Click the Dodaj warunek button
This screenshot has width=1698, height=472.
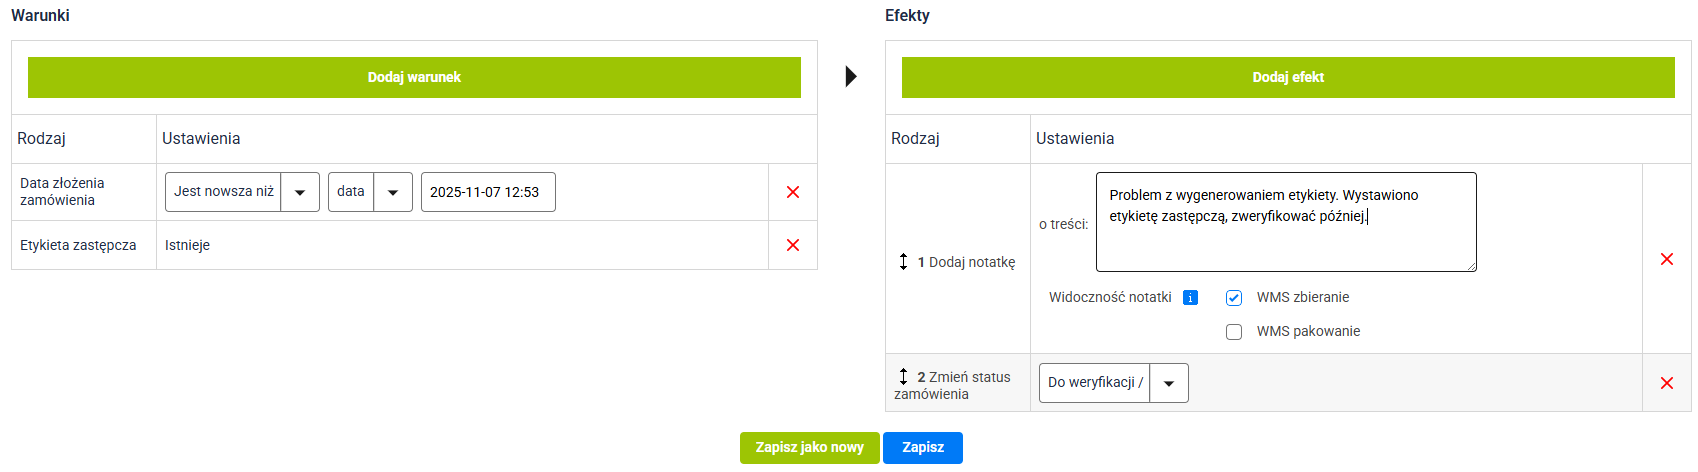[x=414, y=77]
